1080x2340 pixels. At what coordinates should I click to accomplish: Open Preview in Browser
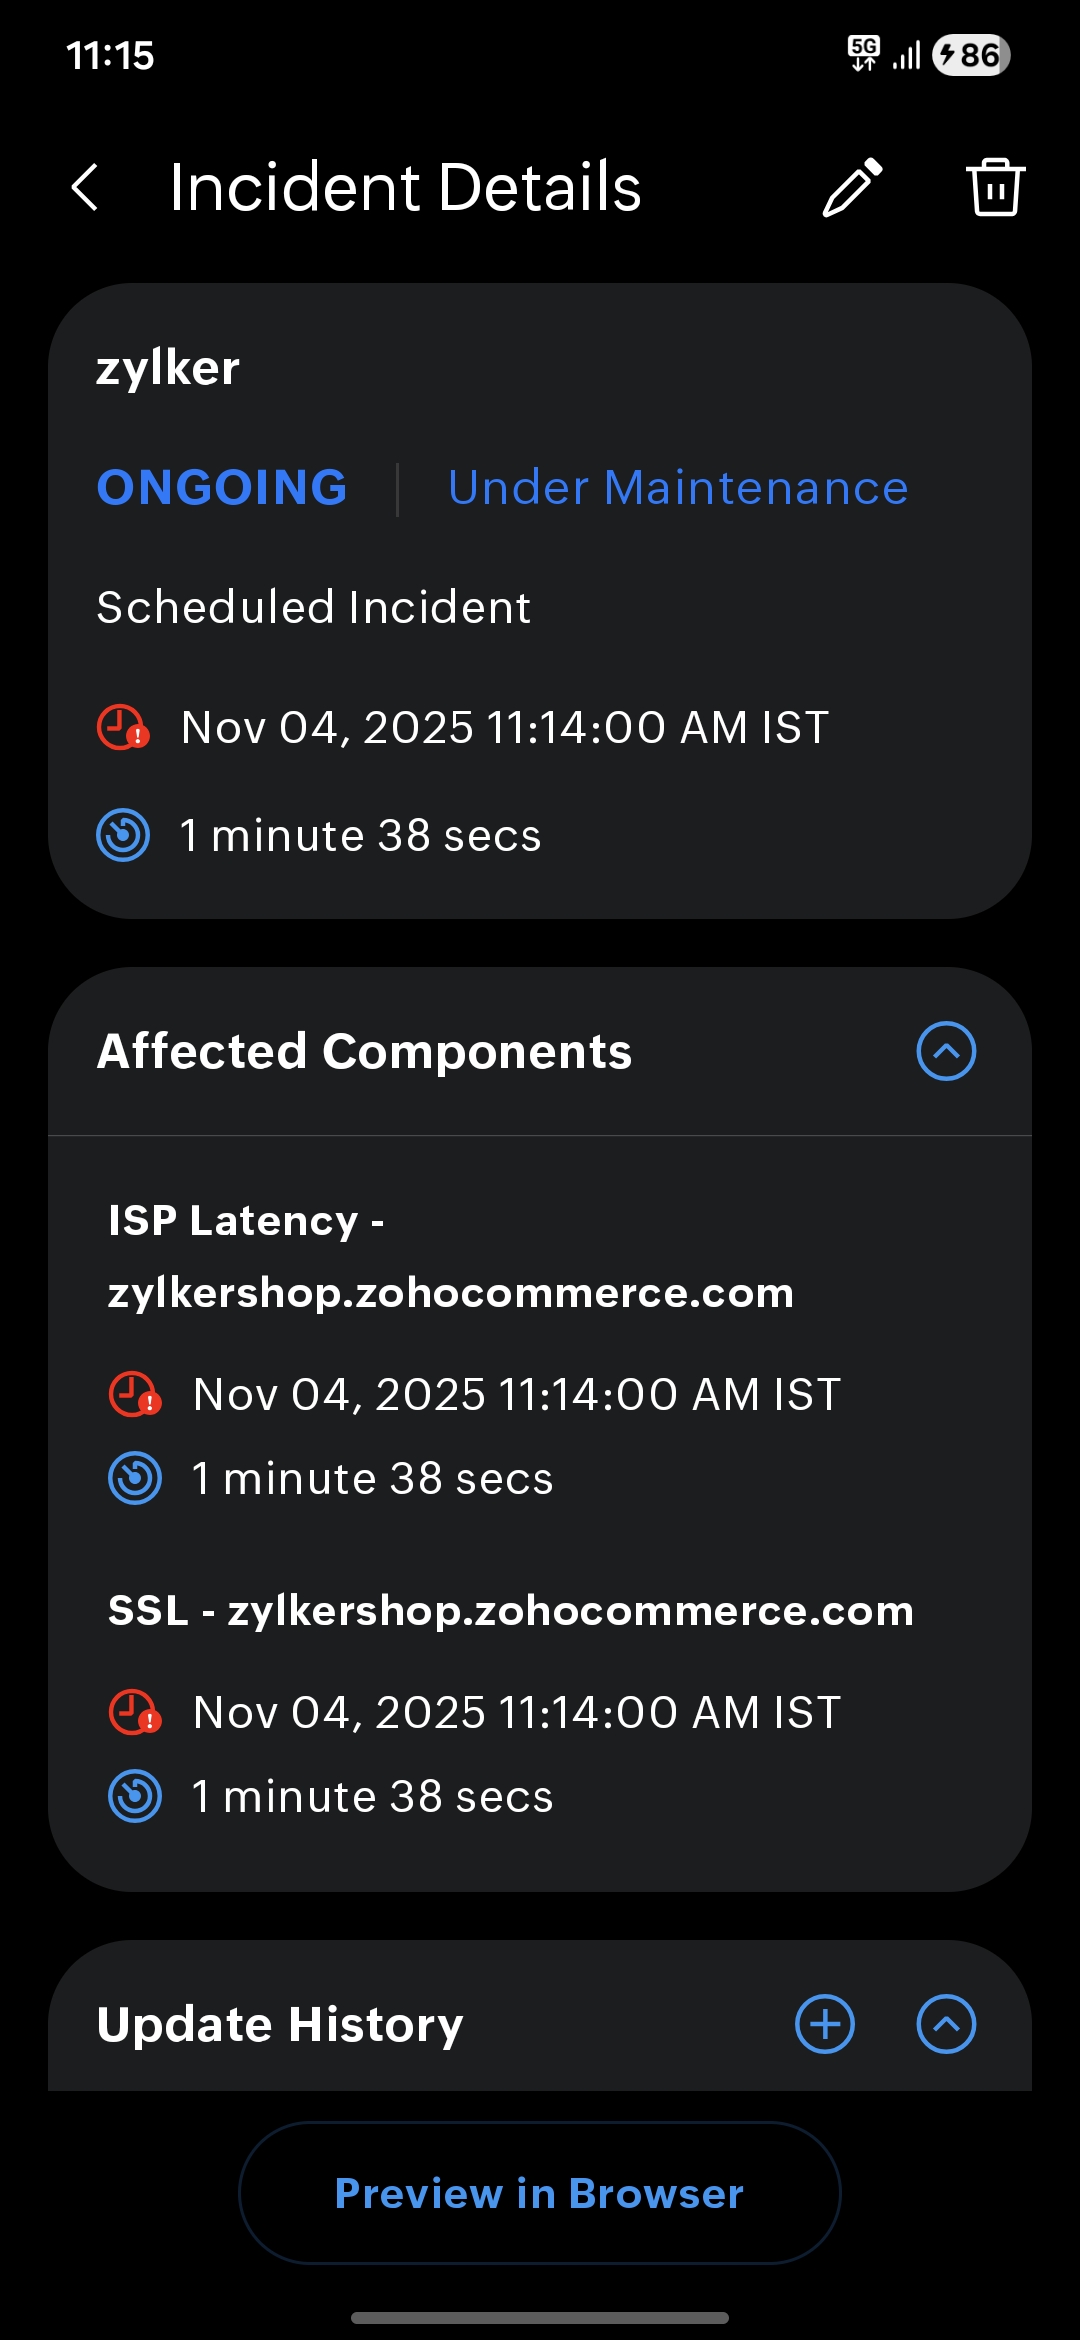(540, 2193)
